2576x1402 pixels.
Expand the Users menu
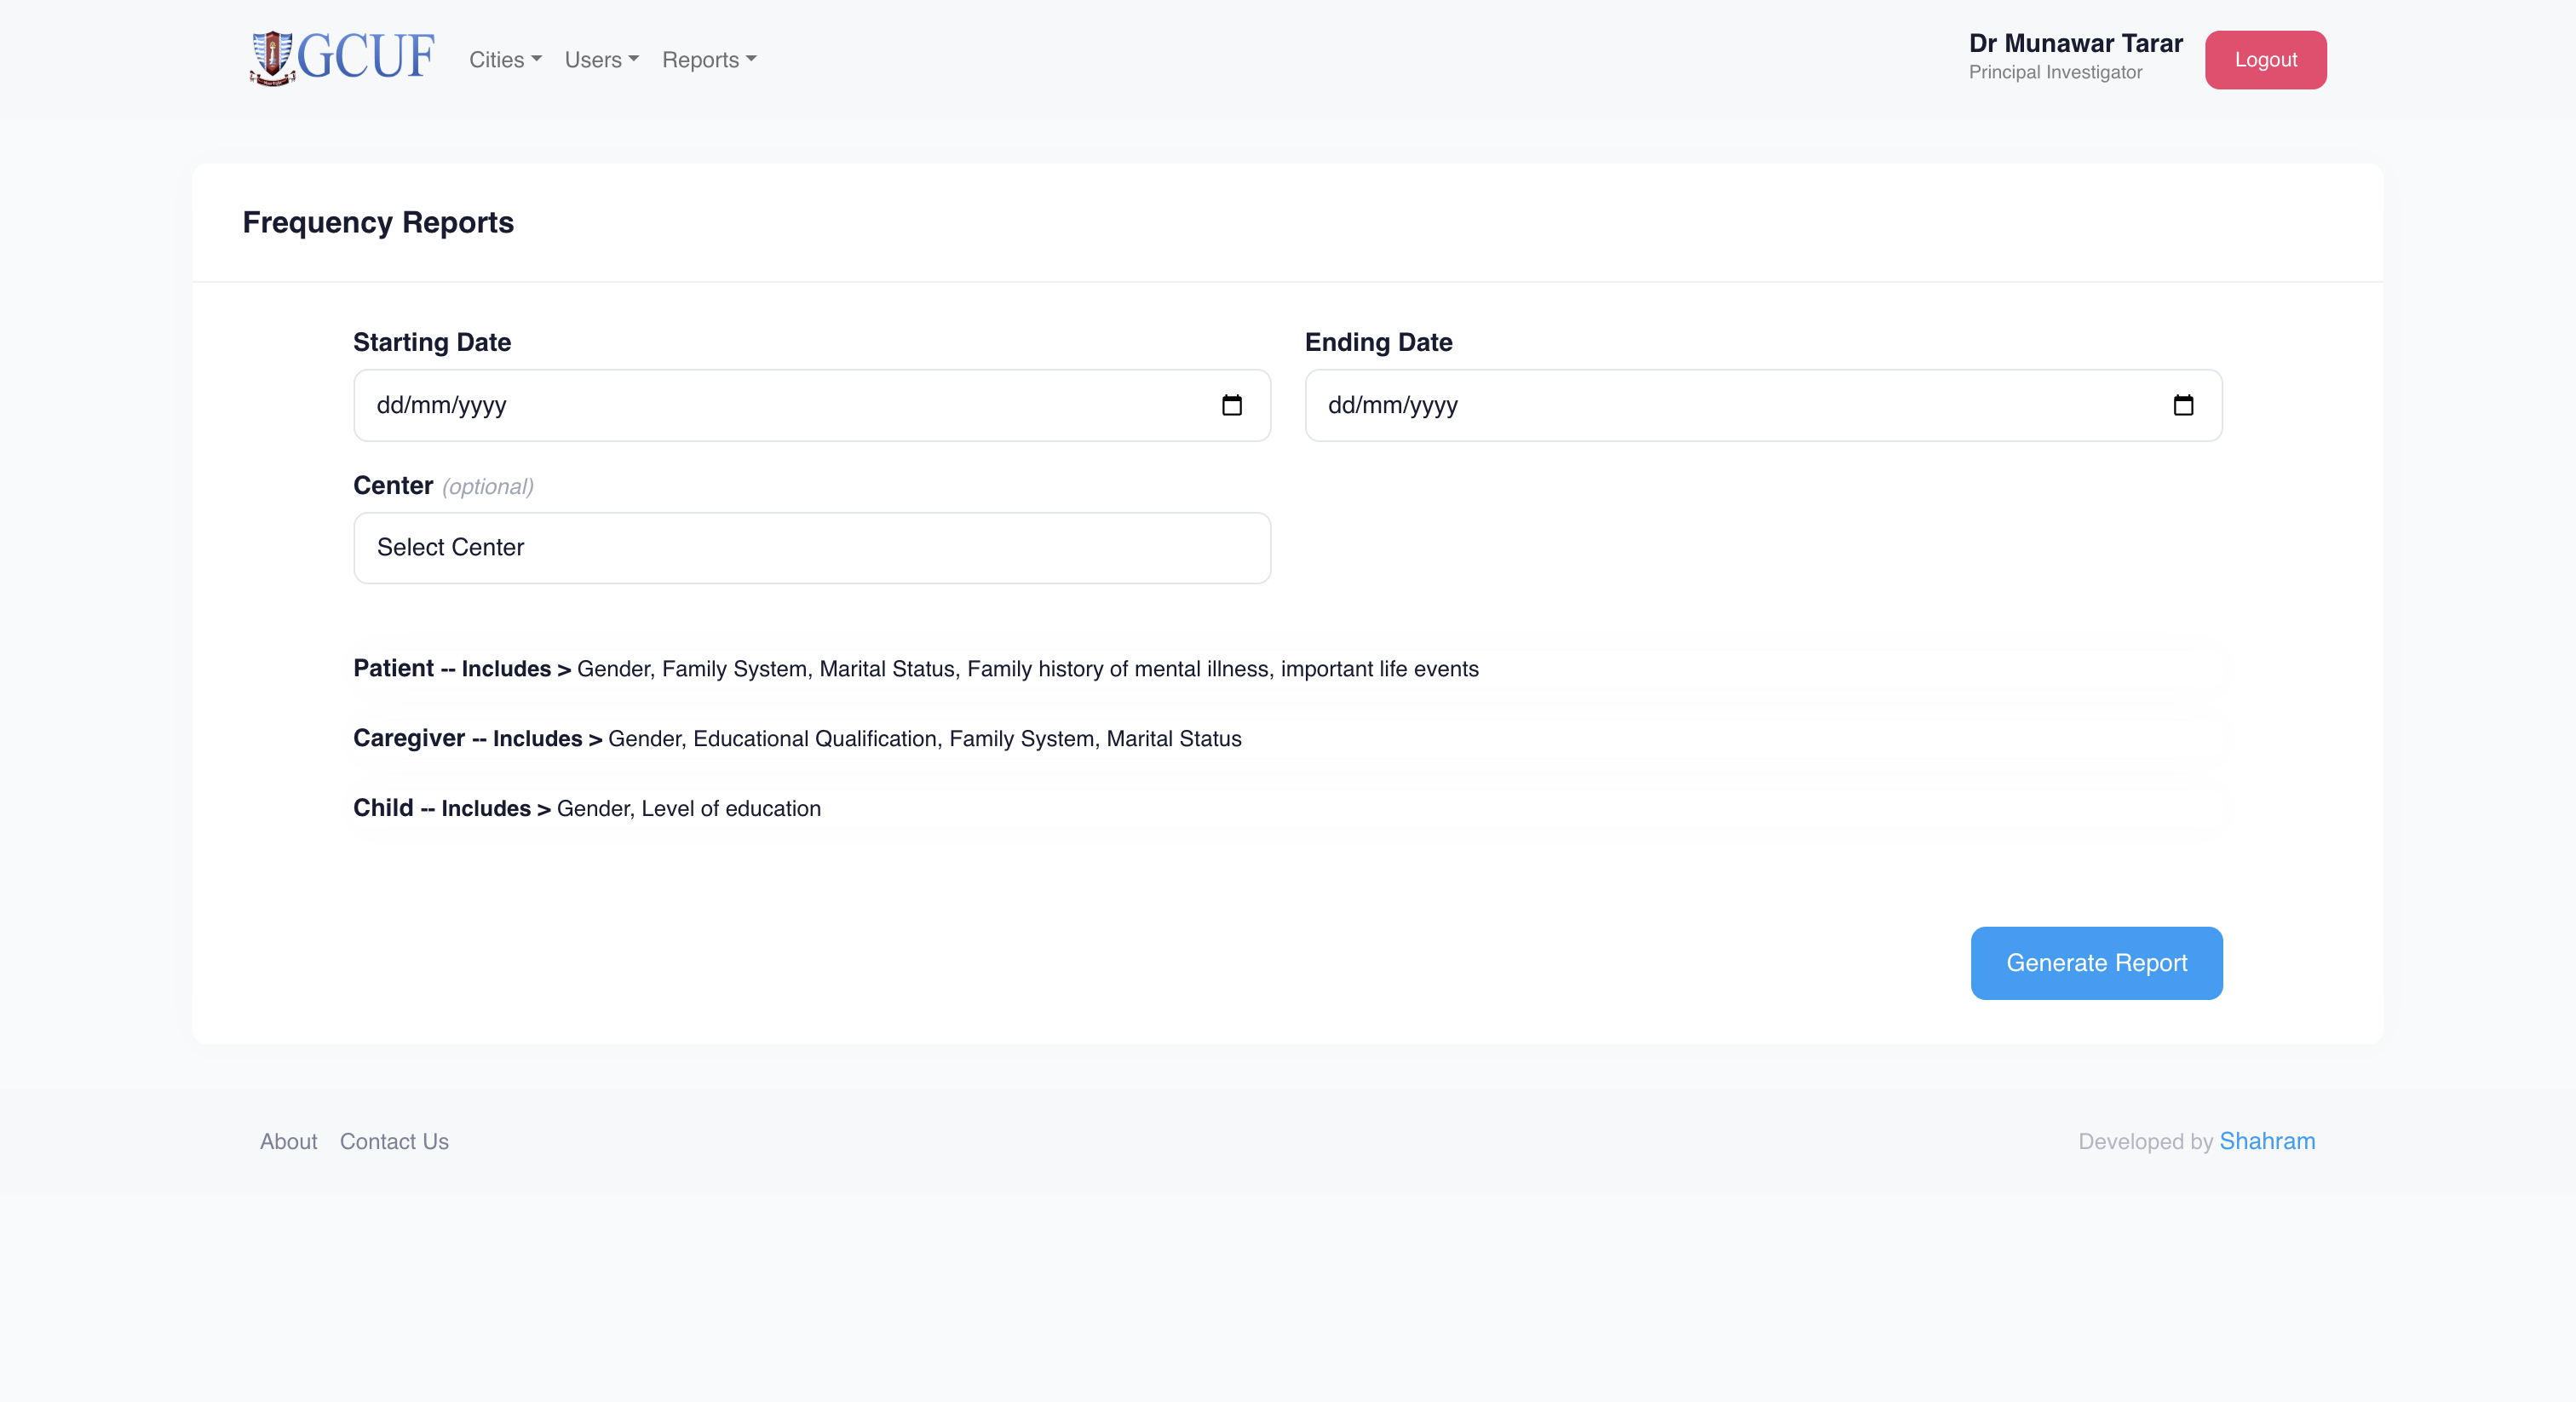601,60
